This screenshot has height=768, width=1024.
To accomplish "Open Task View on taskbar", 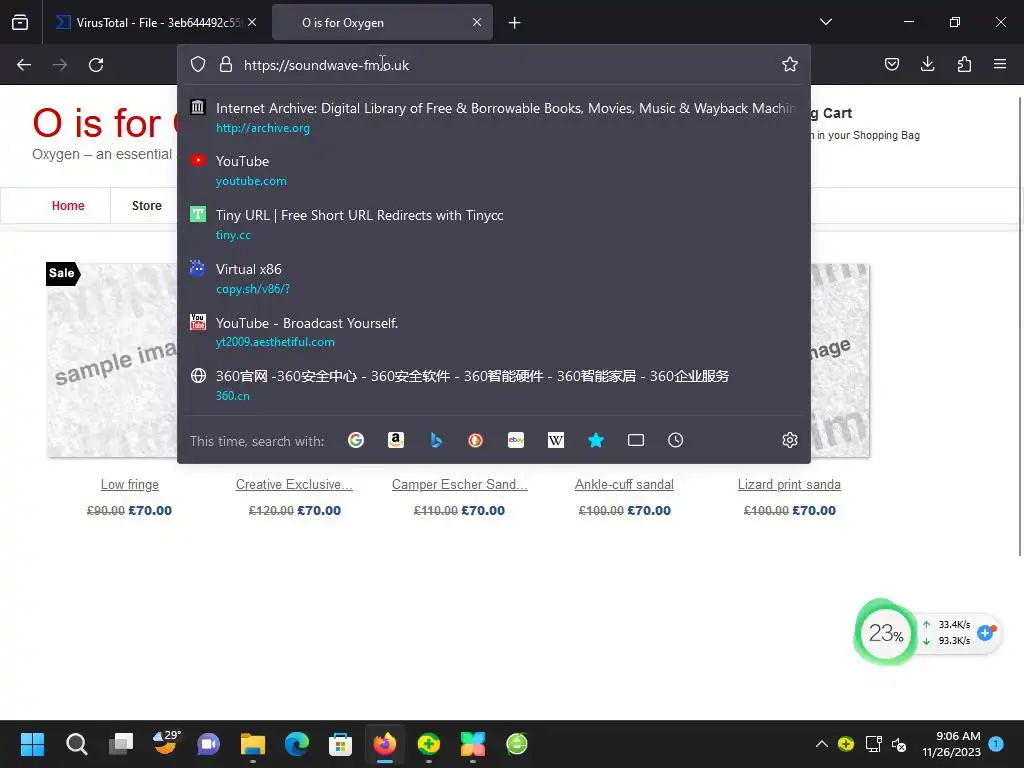I will pos(121,744).
